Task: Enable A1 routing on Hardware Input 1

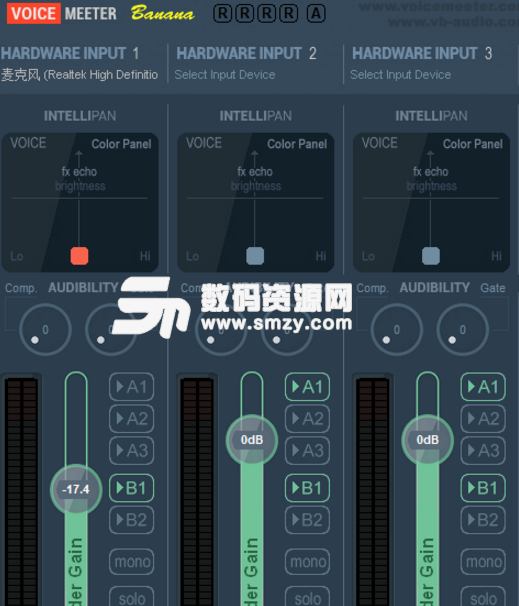Action: click(132, 386)
